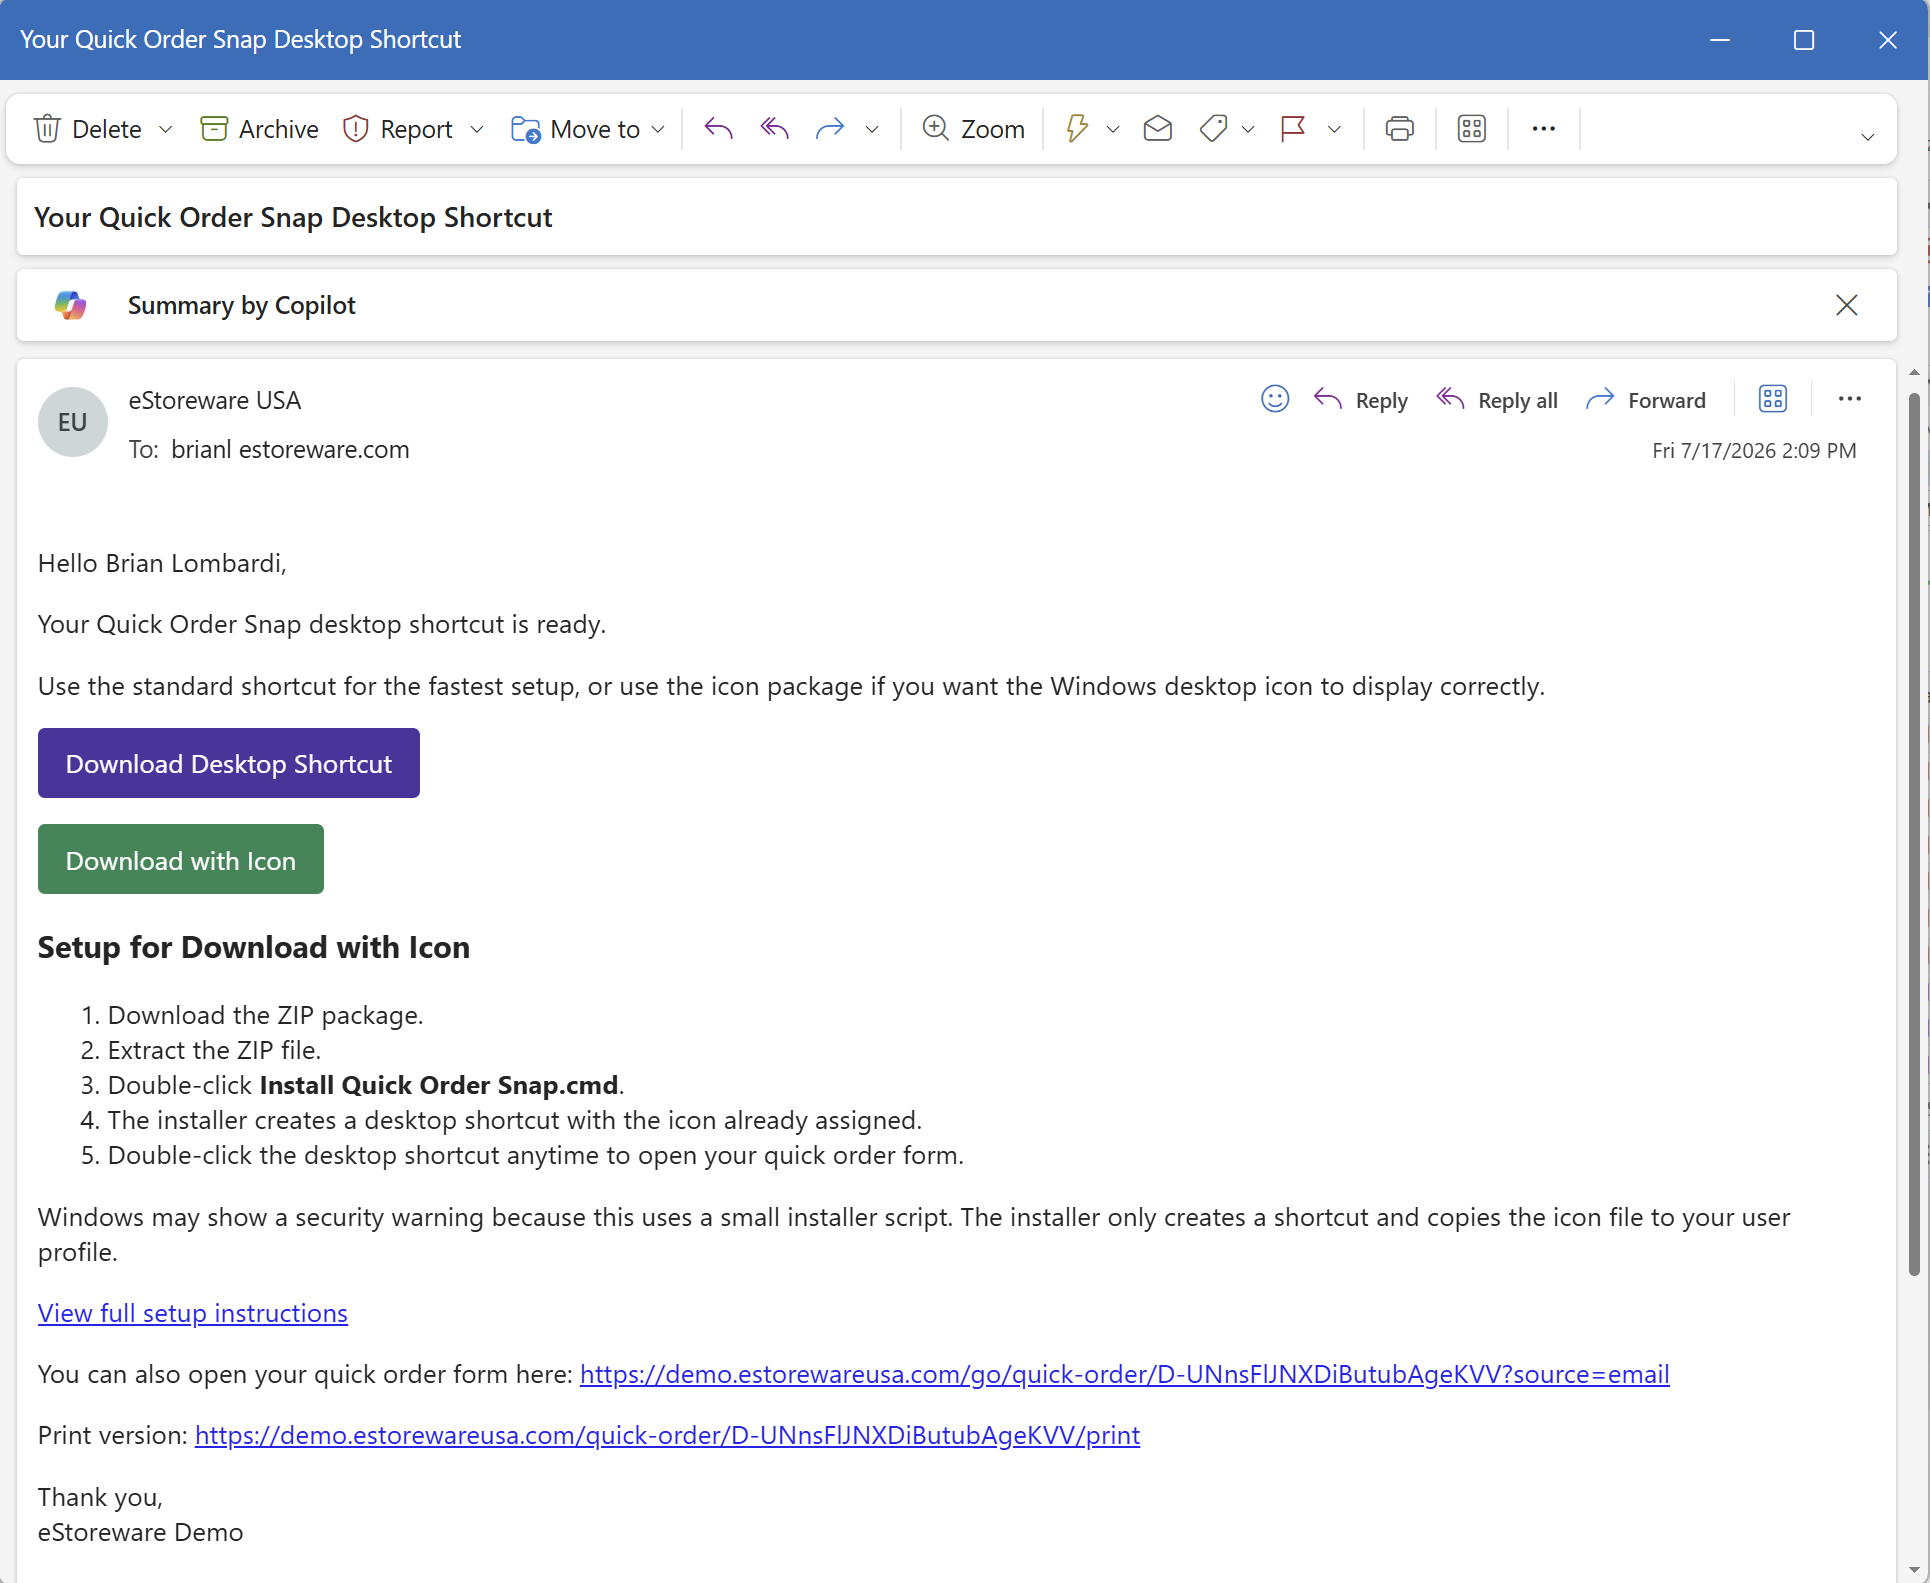Image resolution: width=1930 pixels, height=1583 pixels.
Task: Click the scrollbar down arrow
Action: coord(1914,1570)
